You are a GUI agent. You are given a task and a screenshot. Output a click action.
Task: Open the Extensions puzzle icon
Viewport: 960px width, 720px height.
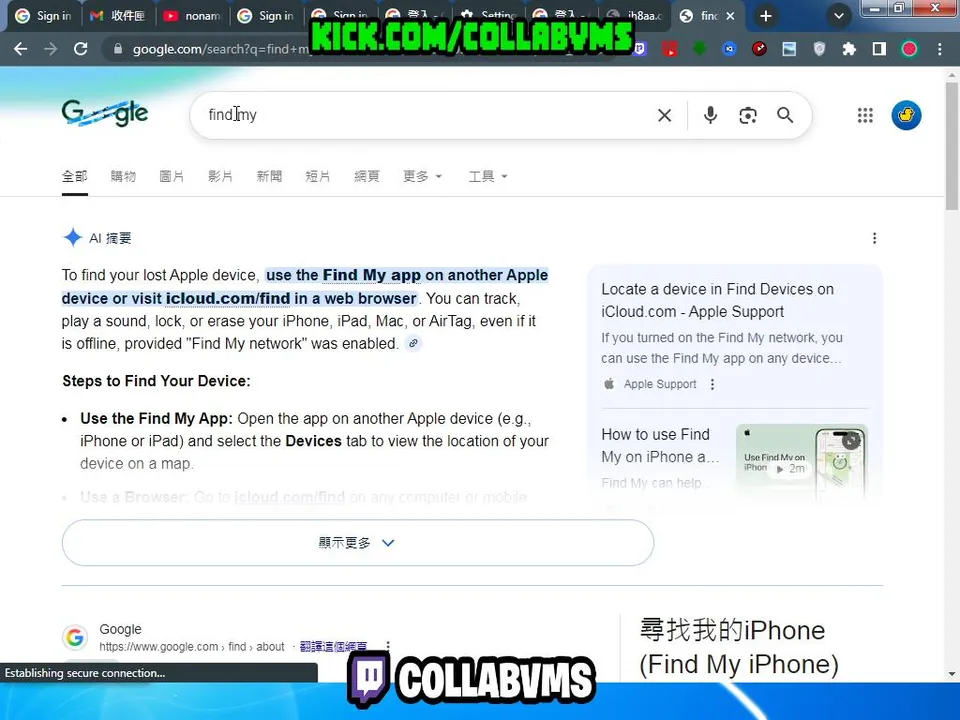click(x=849, y=49)
